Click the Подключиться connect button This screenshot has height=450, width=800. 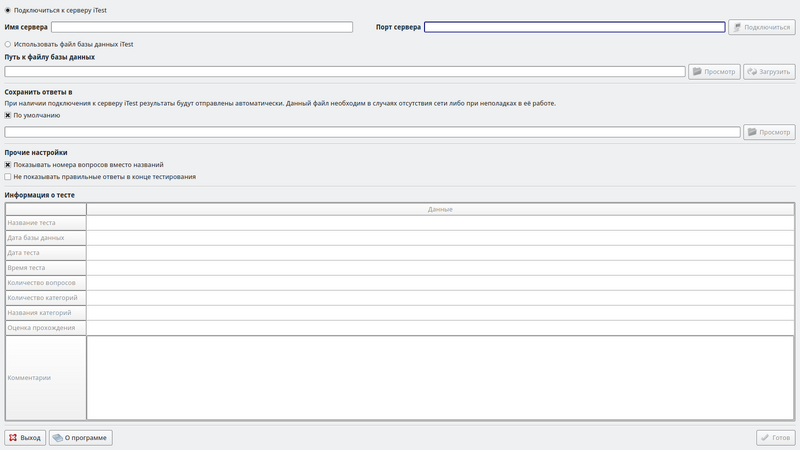click(x=762, y=28)
